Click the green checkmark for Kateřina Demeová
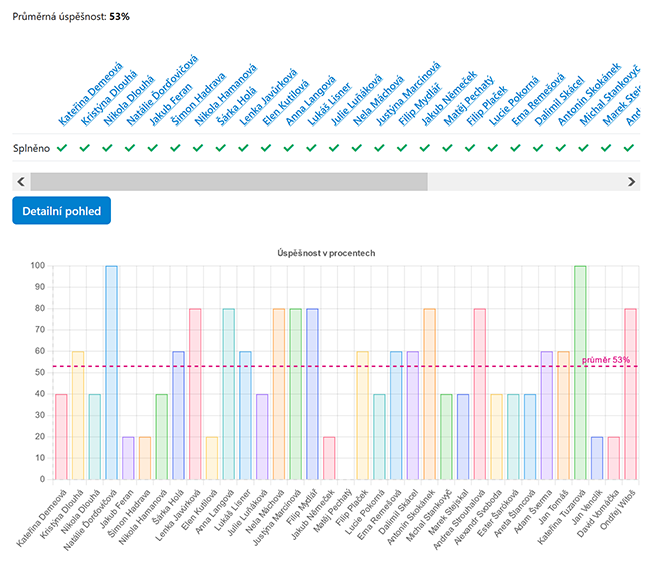The height and width of the screenshot is (565, 650). click(62, 148)
